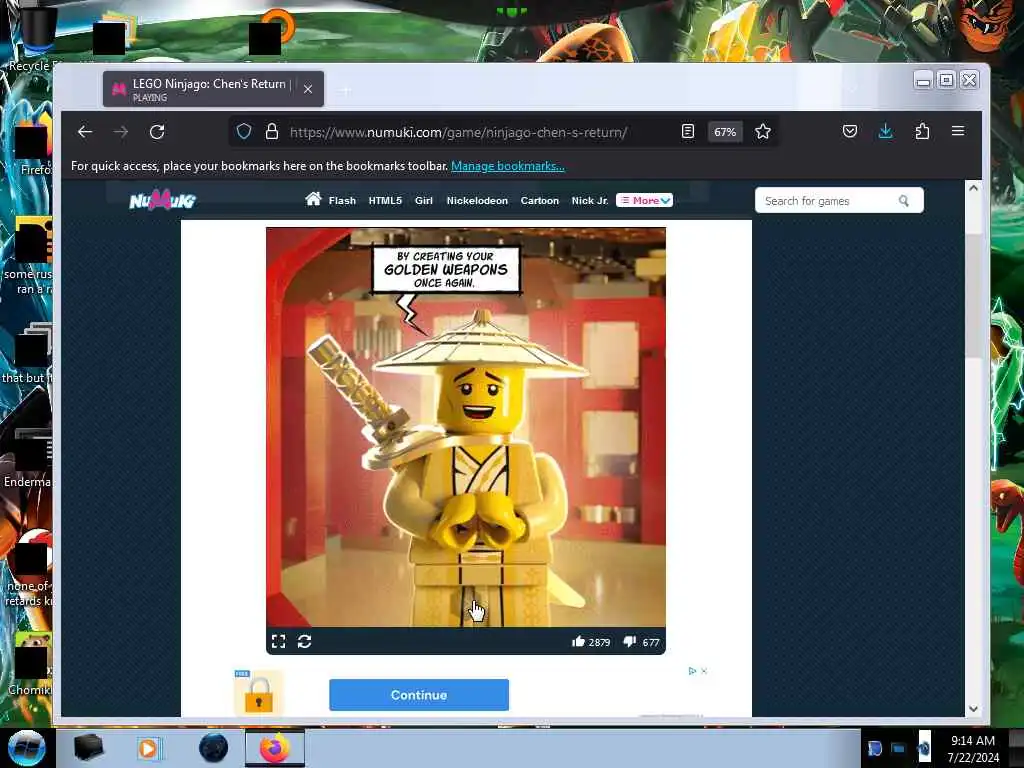Reload the page with the refresh icon
1024x768 pixels.
157,132
